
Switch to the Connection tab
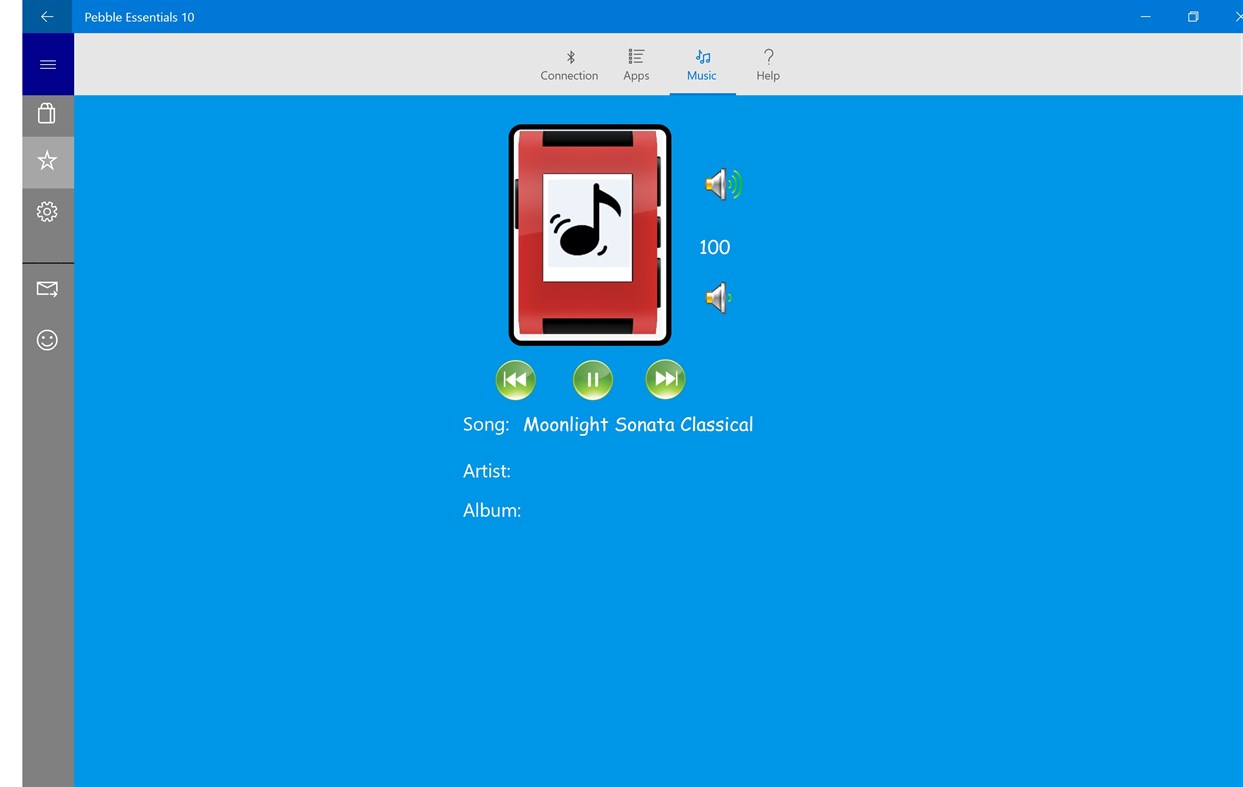570,74
